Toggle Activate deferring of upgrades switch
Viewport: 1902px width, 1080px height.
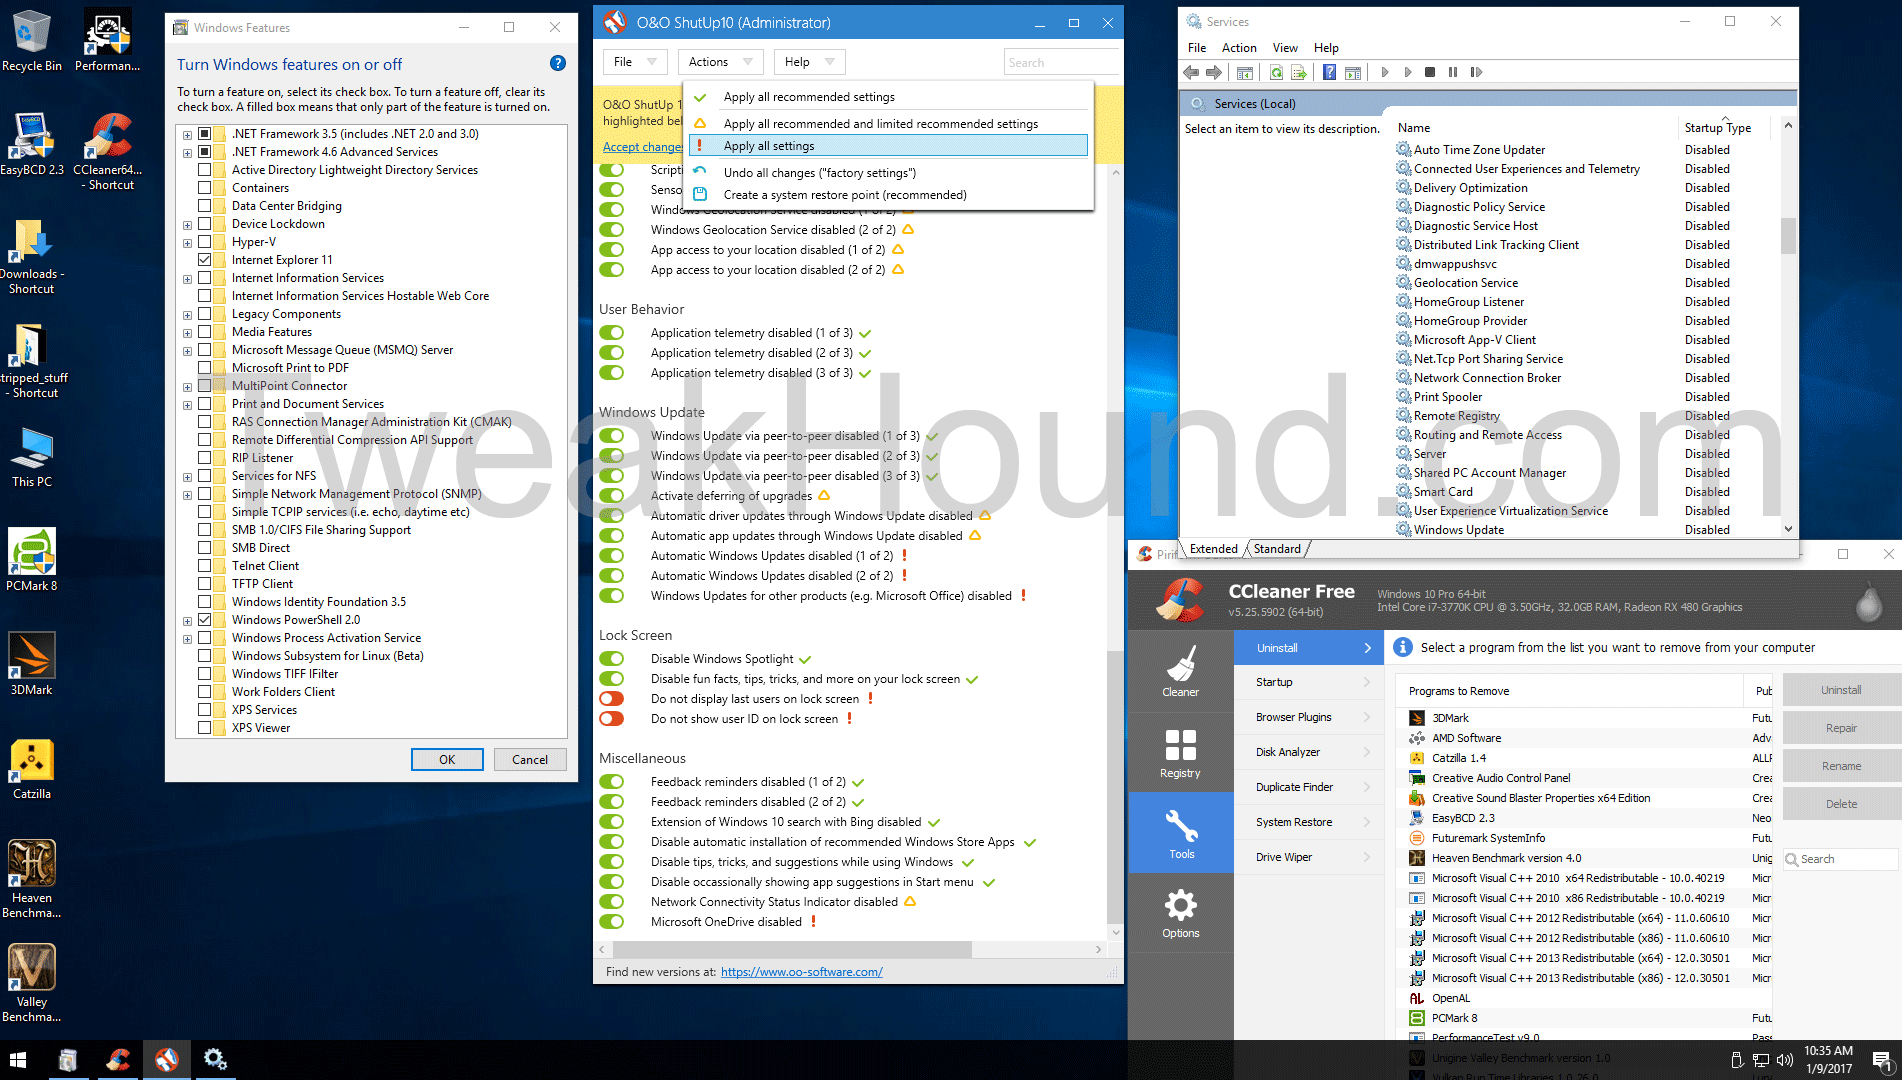pyautogui.click(x=611, y=496)
